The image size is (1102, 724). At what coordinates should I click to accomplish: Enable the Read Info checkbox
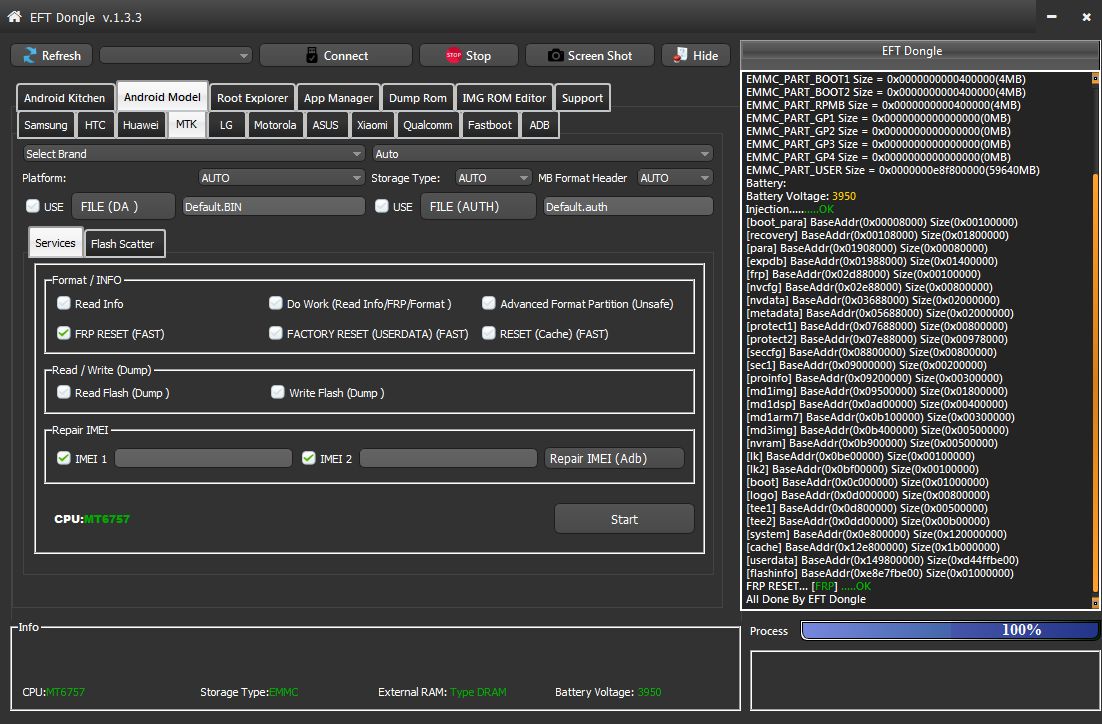(x=64, y=303)
